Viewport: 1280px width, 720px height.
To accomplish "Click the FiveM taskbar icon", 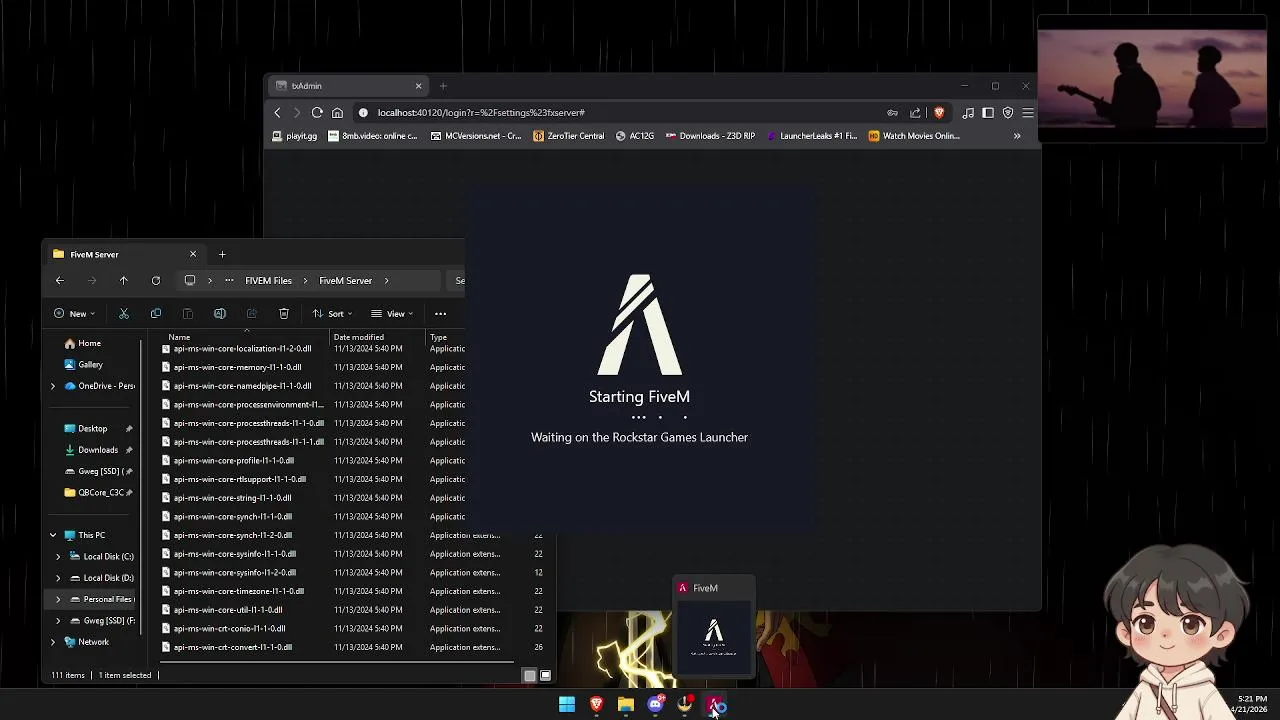I will click(x=716, y=705).
